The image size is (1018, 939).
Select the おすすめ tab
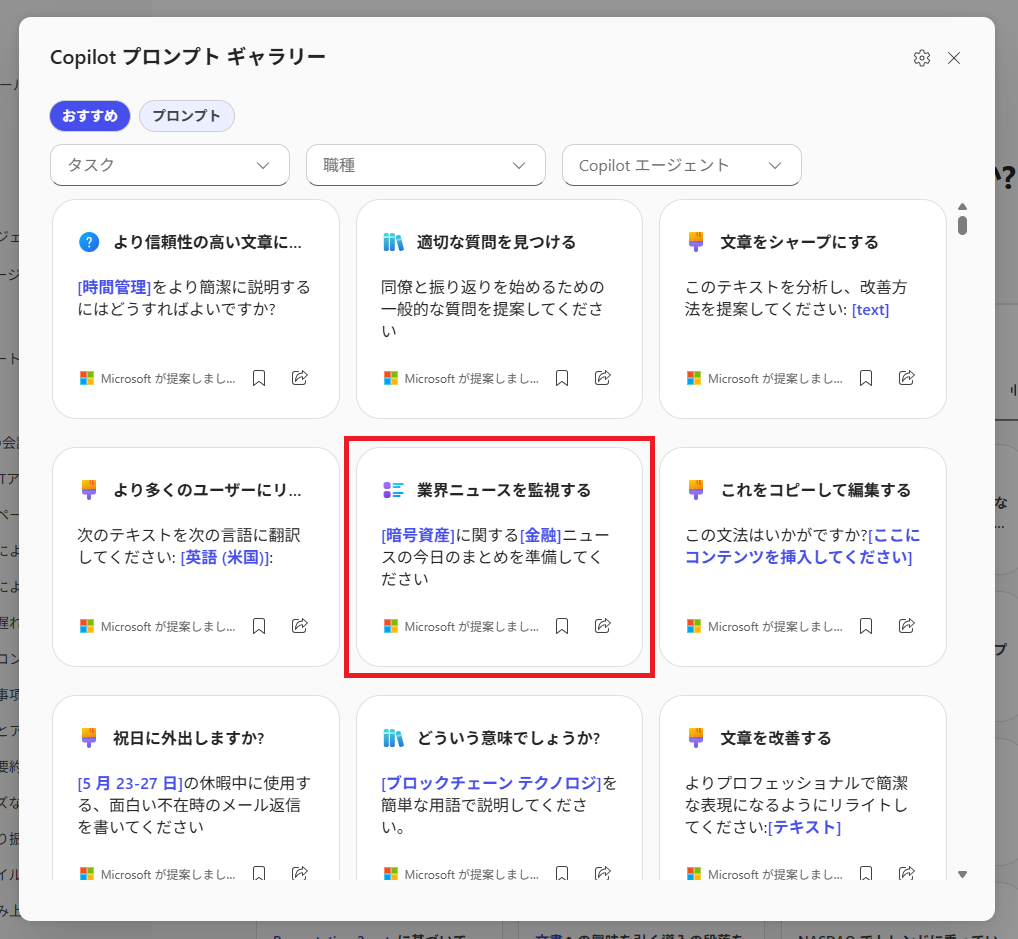(x=90, y=116)
